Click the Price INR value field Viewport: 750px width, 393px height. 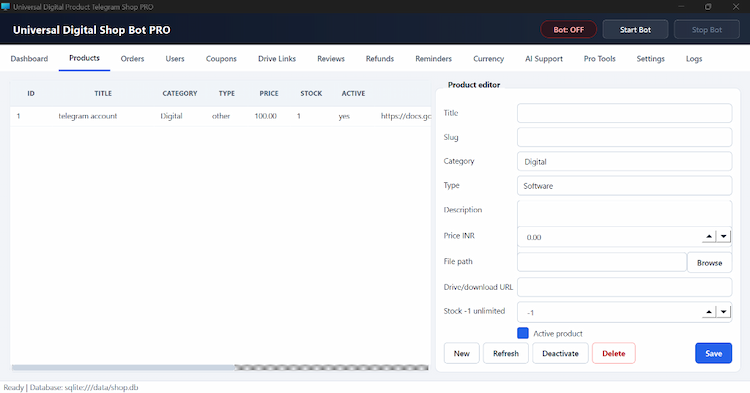609,237
